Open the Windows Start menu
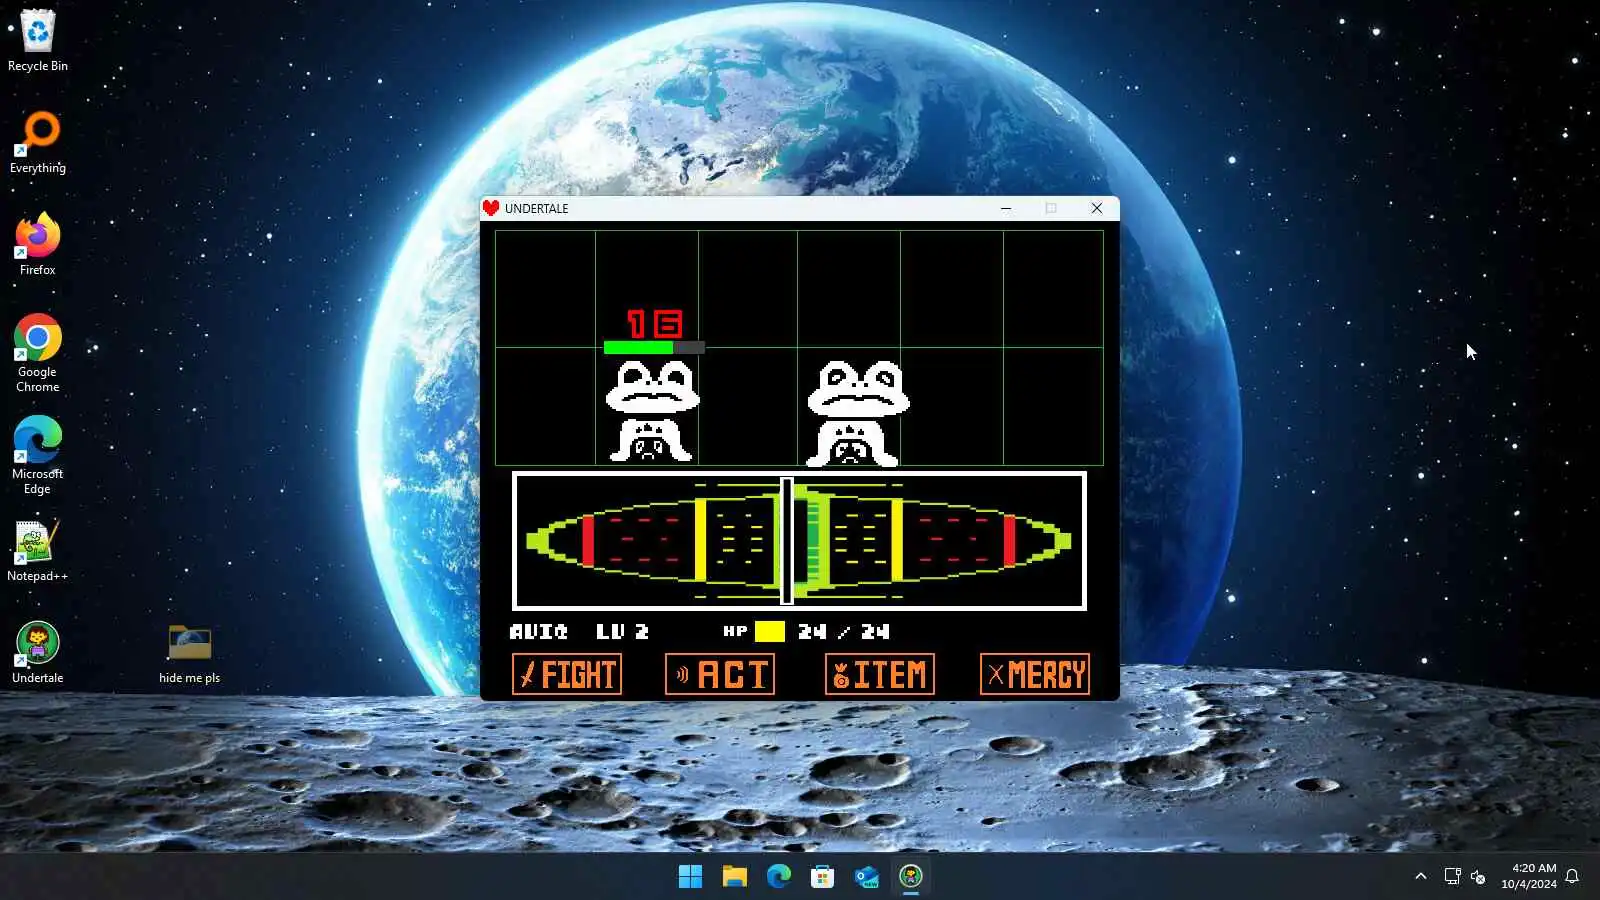 pos(690,877)
